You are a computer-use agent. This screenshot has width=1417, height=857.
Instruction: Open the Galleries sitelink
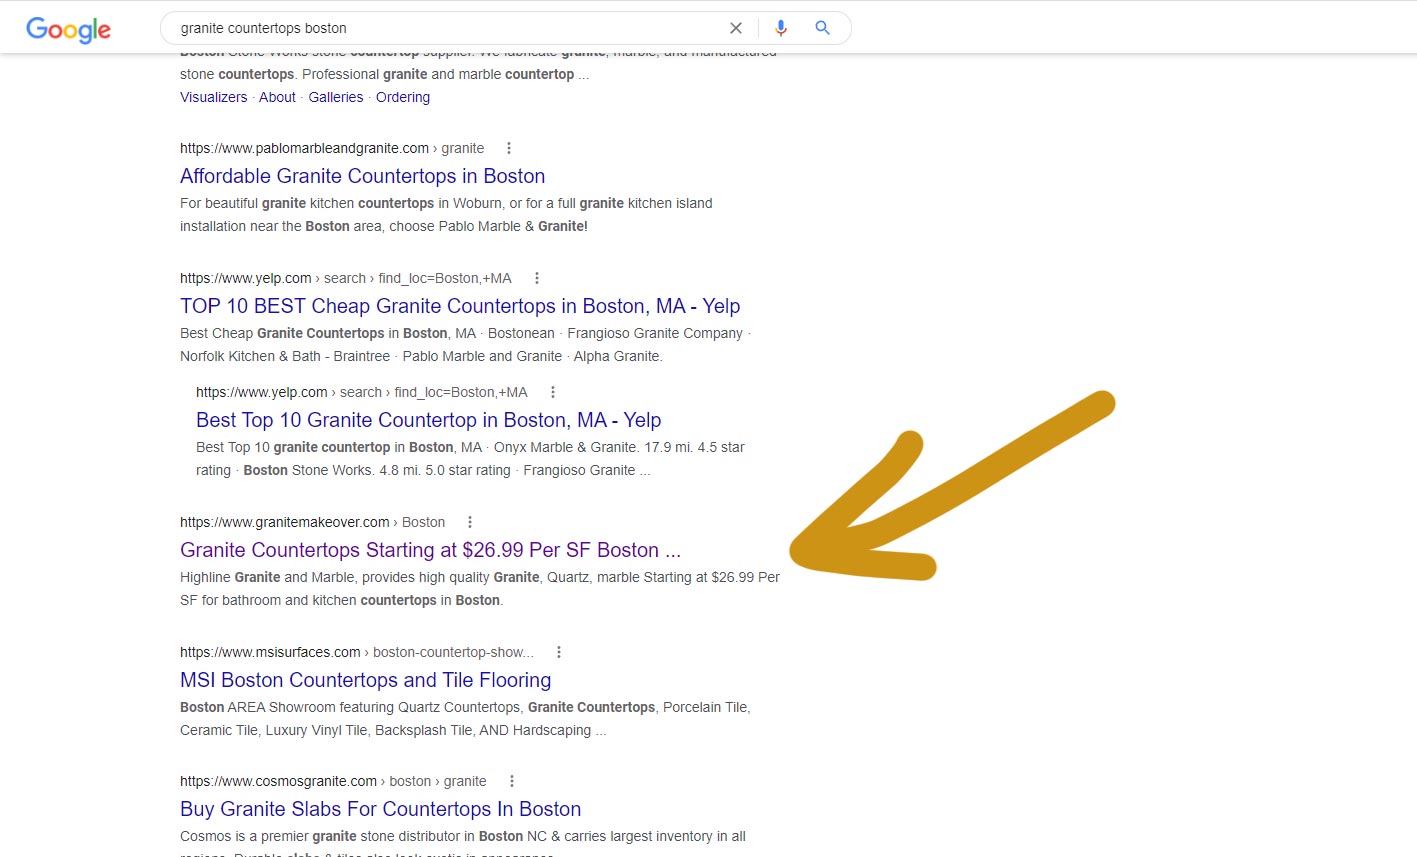(x=336, y=97)
